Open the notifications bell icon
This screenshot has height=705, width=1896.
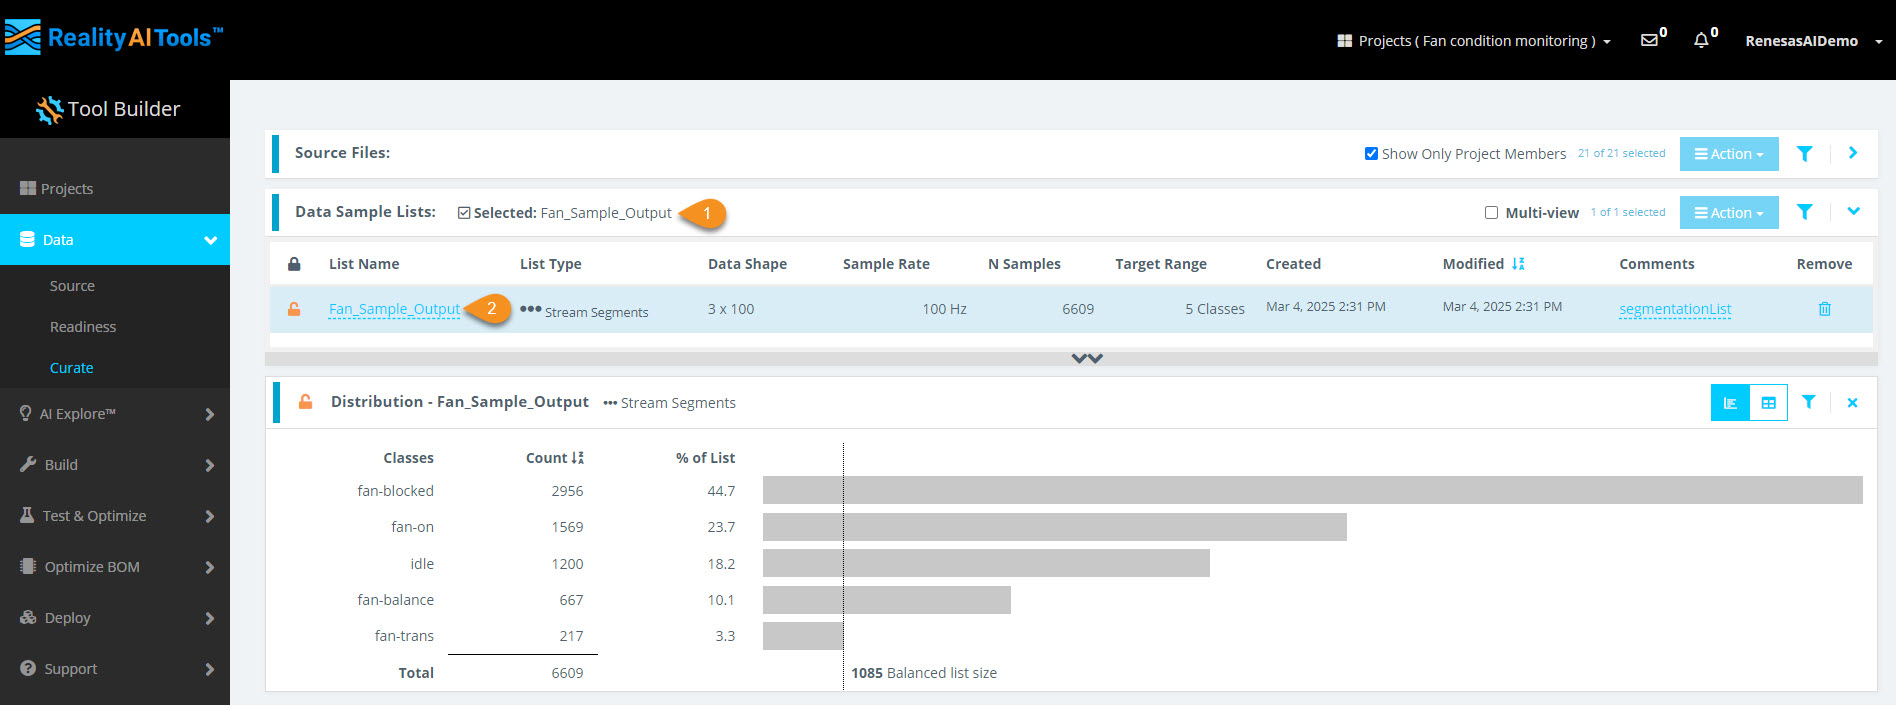(x=1701, y=40)
